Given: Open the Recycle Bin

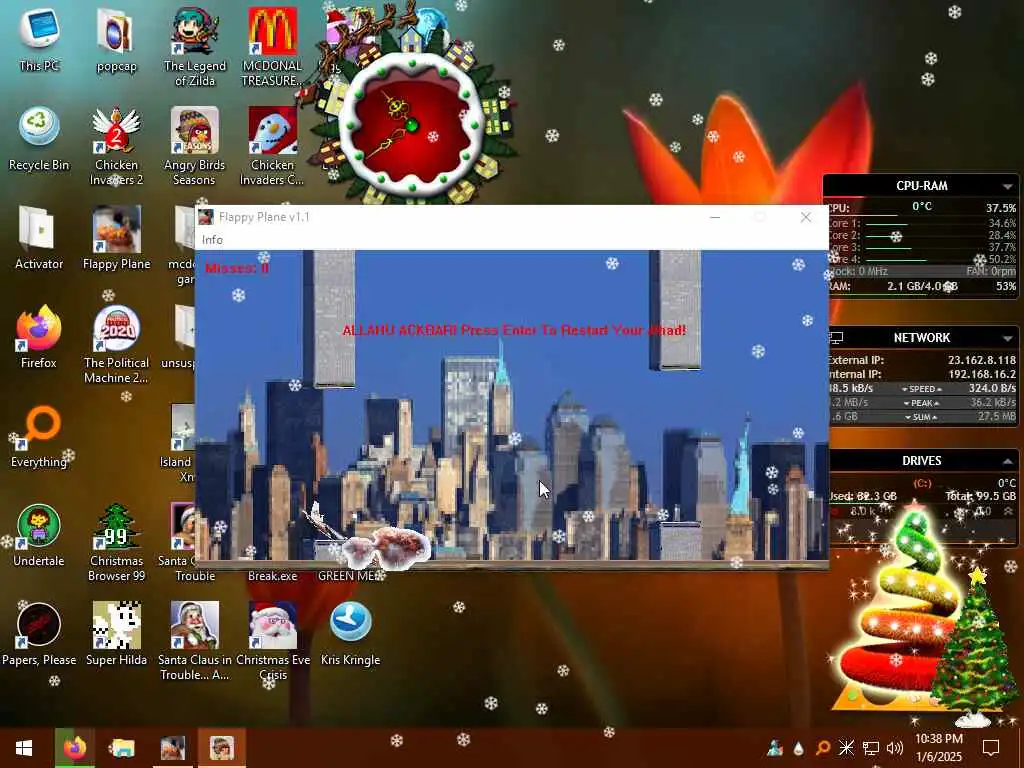Looking at the screenshot, I should point(39,138).
